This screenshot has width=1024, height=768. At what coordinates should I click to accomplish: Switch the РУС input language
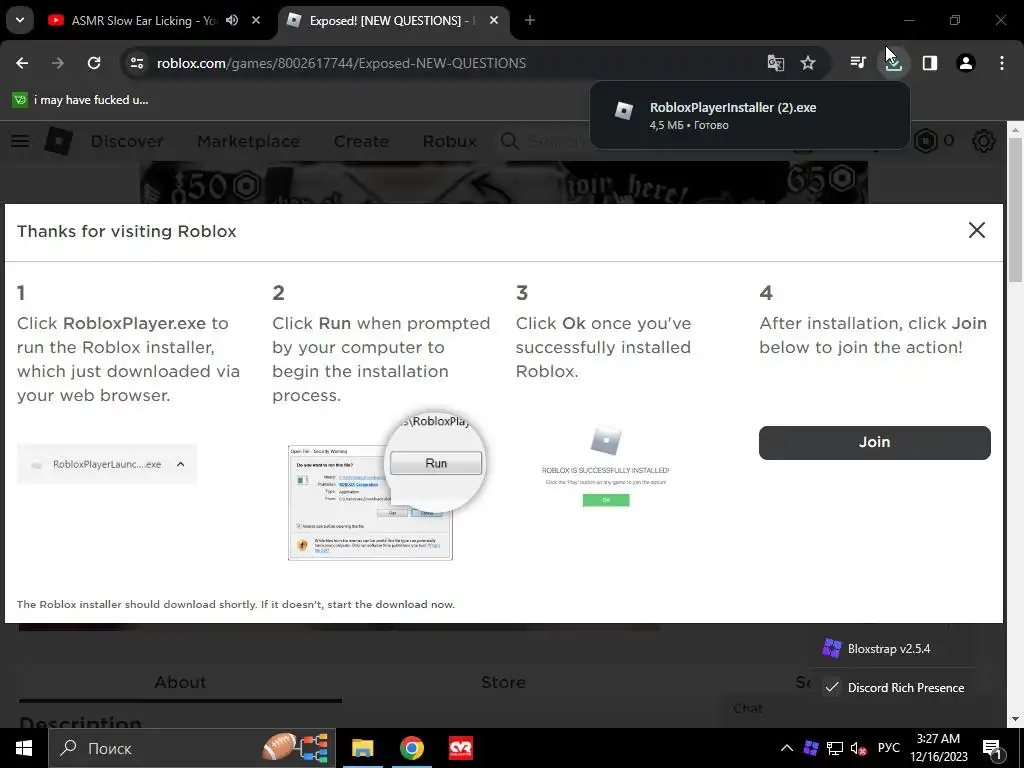point(889,748)
